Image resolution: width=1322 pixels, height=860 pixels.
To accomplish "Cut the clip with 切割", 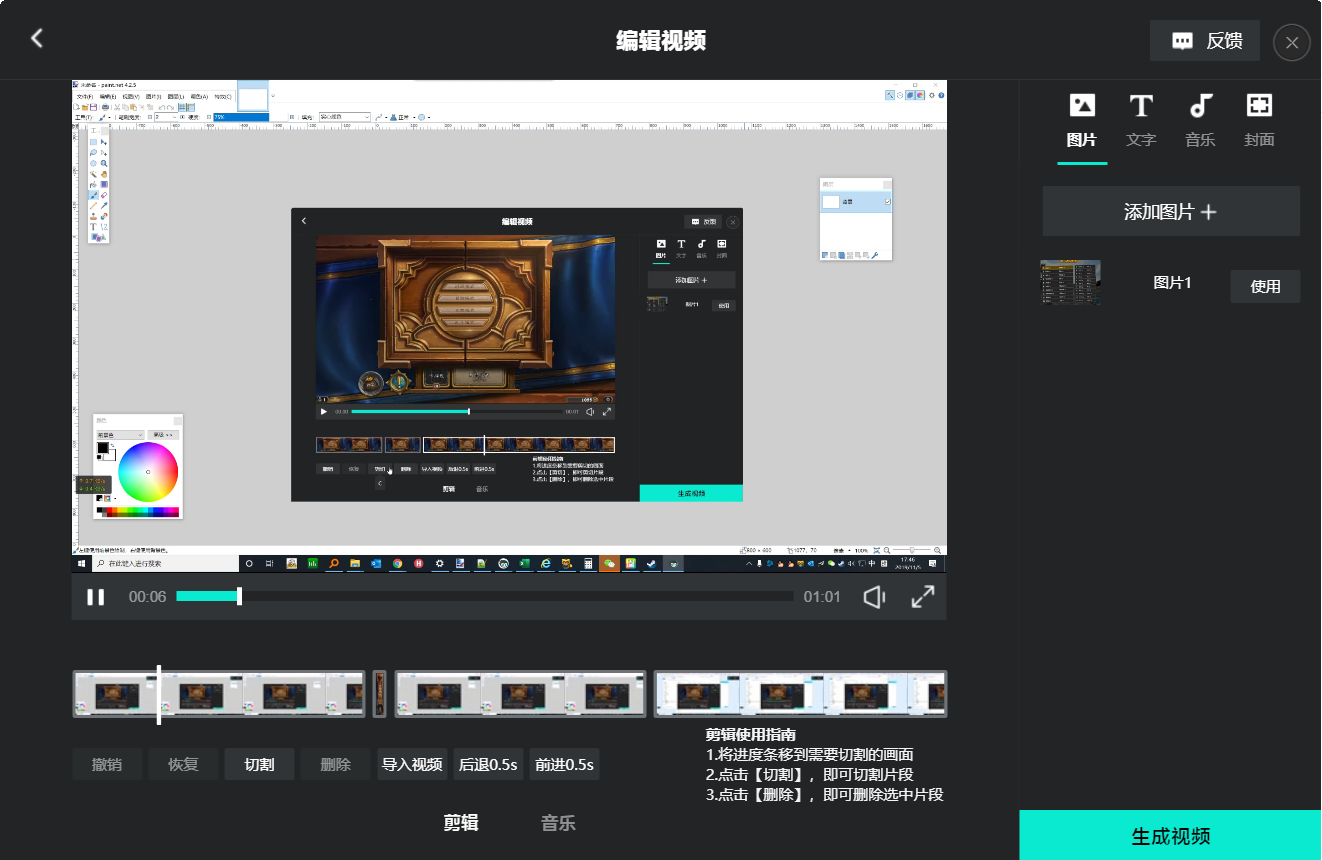I will [259, 764].
